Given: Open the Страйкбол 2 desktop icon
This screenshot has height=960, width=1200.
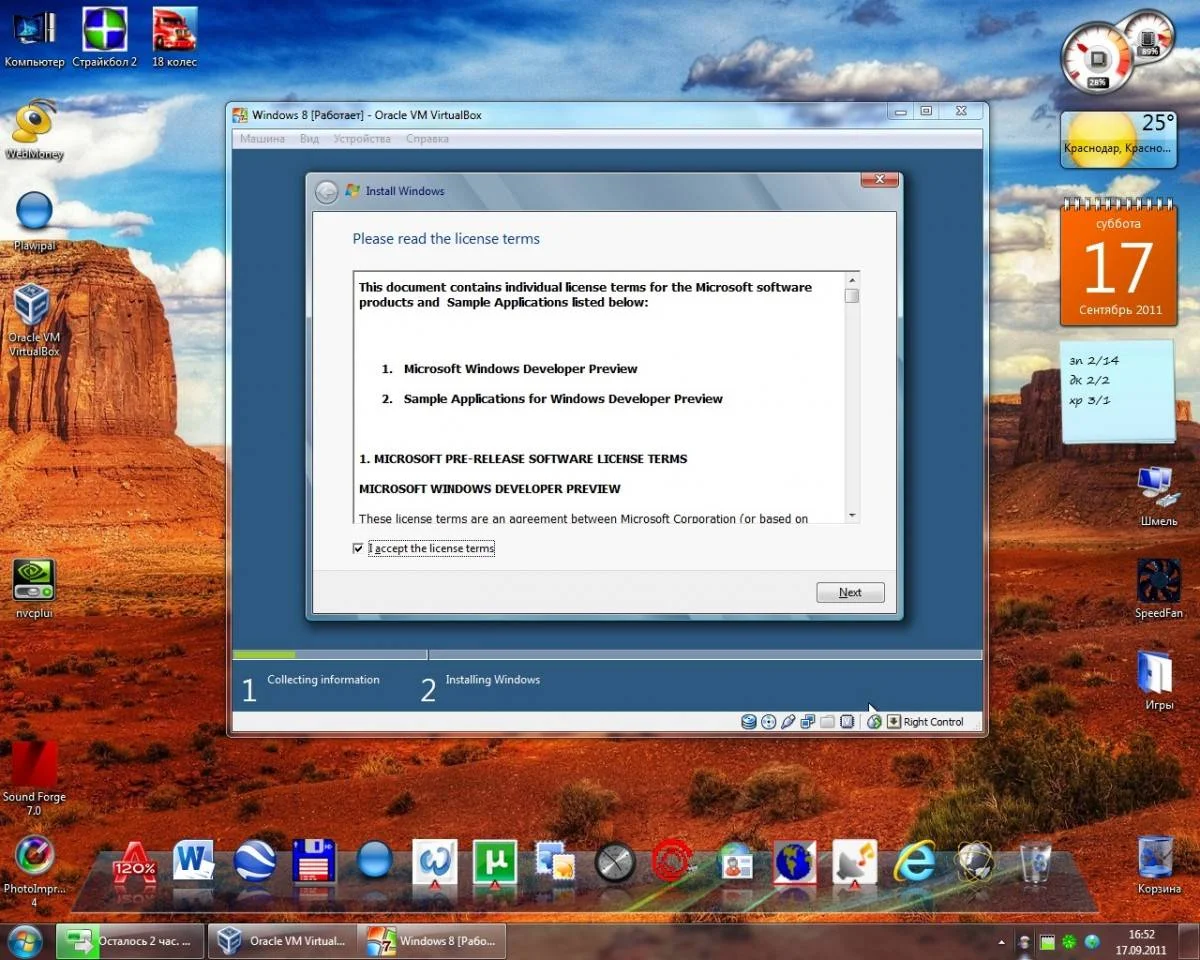Looking at the screenshot, I should click(105, 38).
